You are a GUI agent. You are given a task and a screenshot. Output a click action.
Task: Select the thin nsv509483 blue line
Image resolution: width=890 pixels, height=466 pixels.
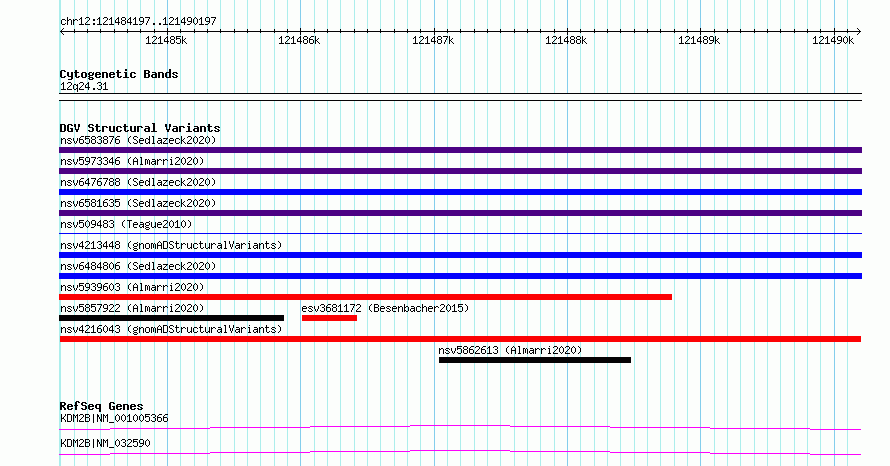click(x=460, y=233)
